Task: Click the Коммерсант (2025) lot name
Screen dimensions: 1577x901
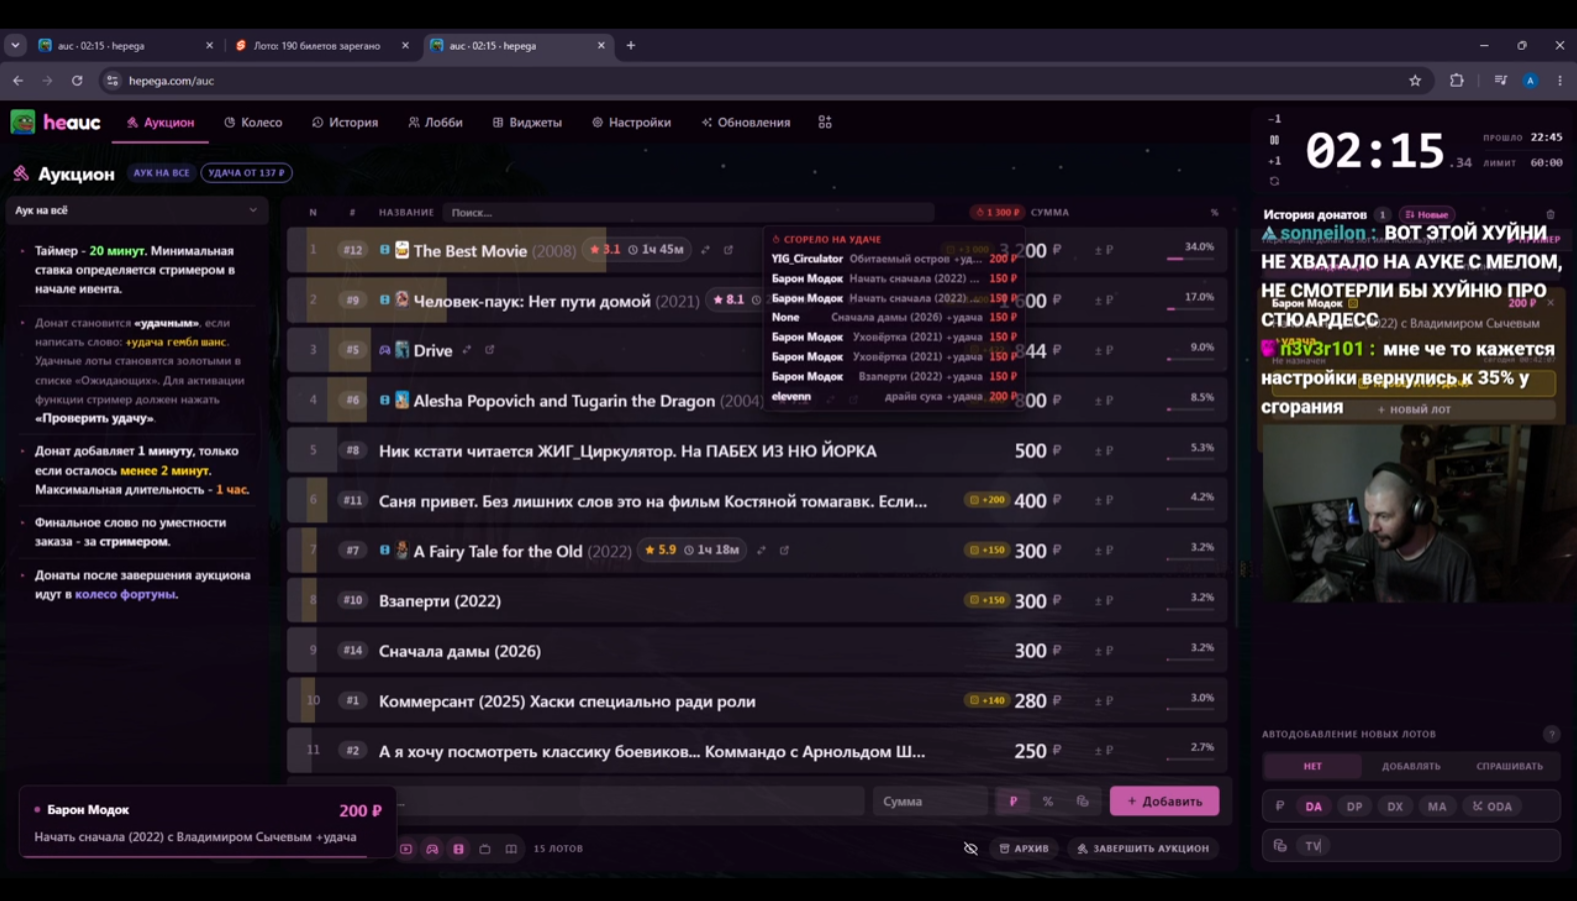Action: (x=567, y=701)
